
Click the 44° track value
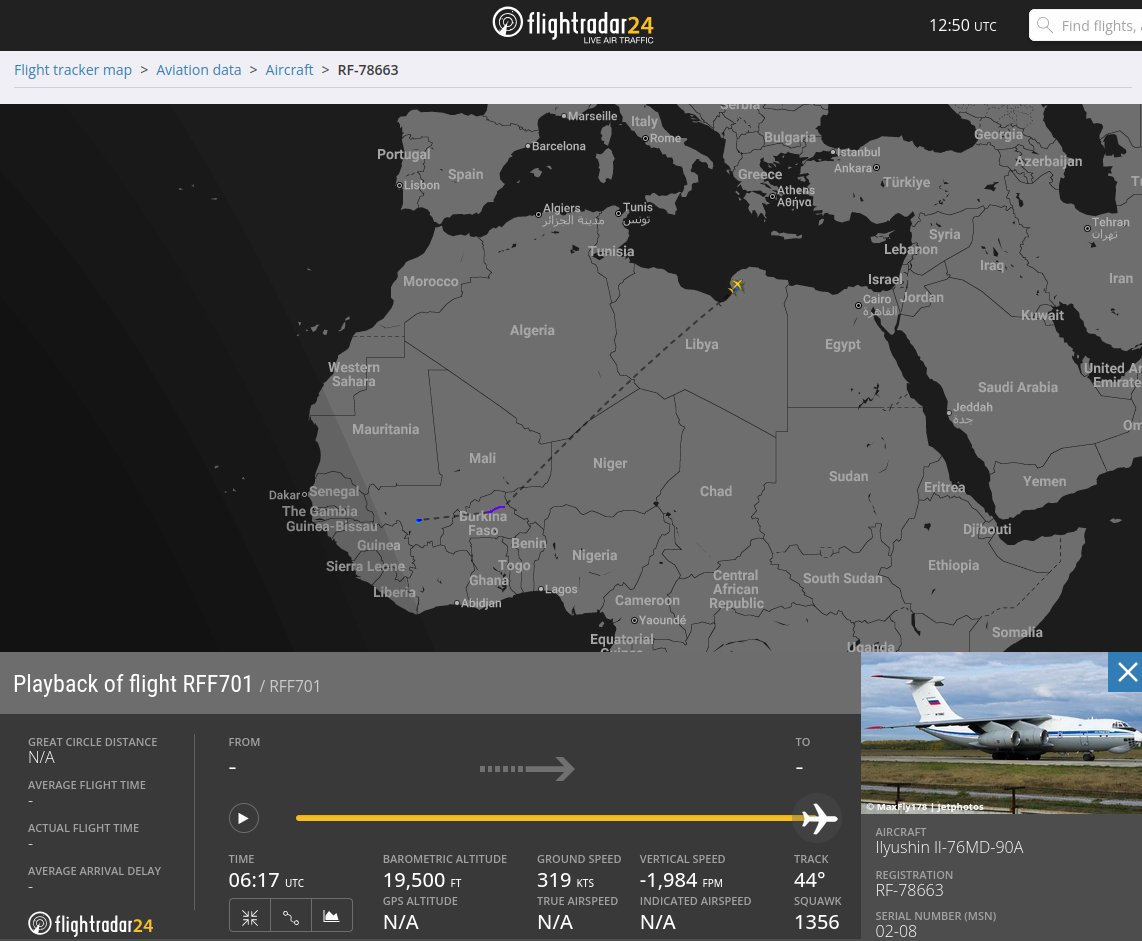pos(809,881)
